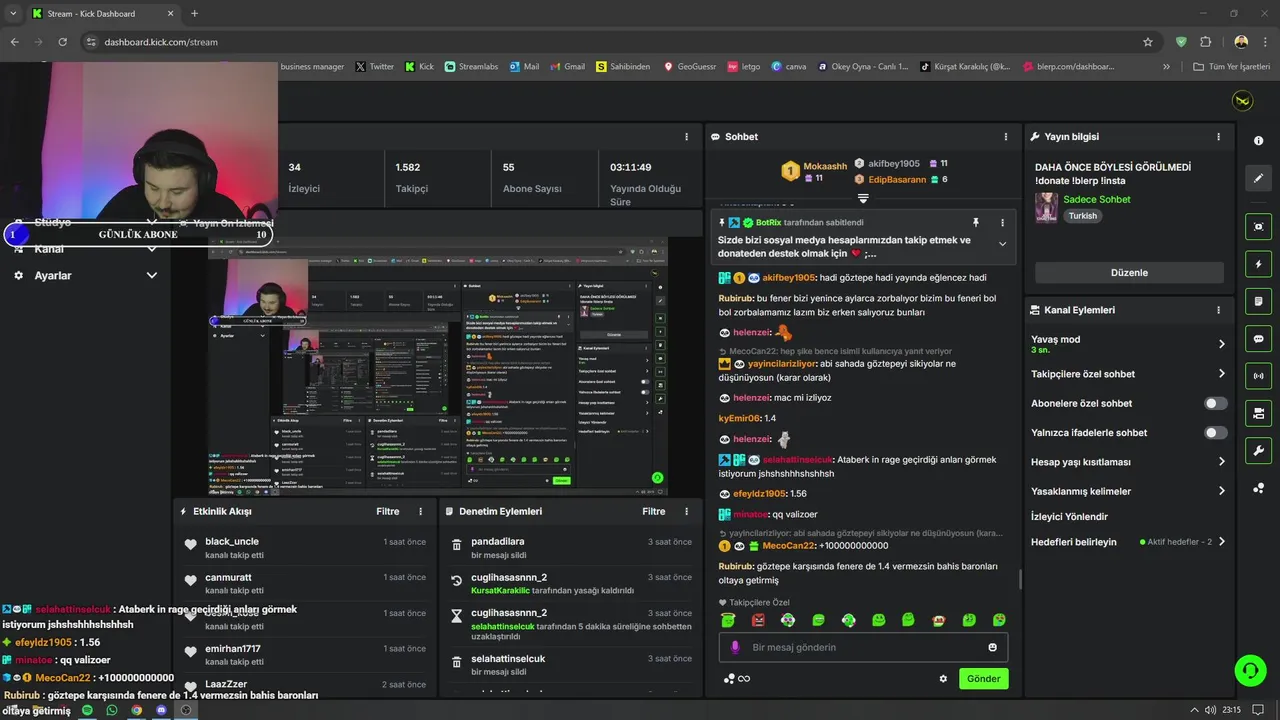
Task: Bookmark this page with star icon
Action: pos(1148,42)
